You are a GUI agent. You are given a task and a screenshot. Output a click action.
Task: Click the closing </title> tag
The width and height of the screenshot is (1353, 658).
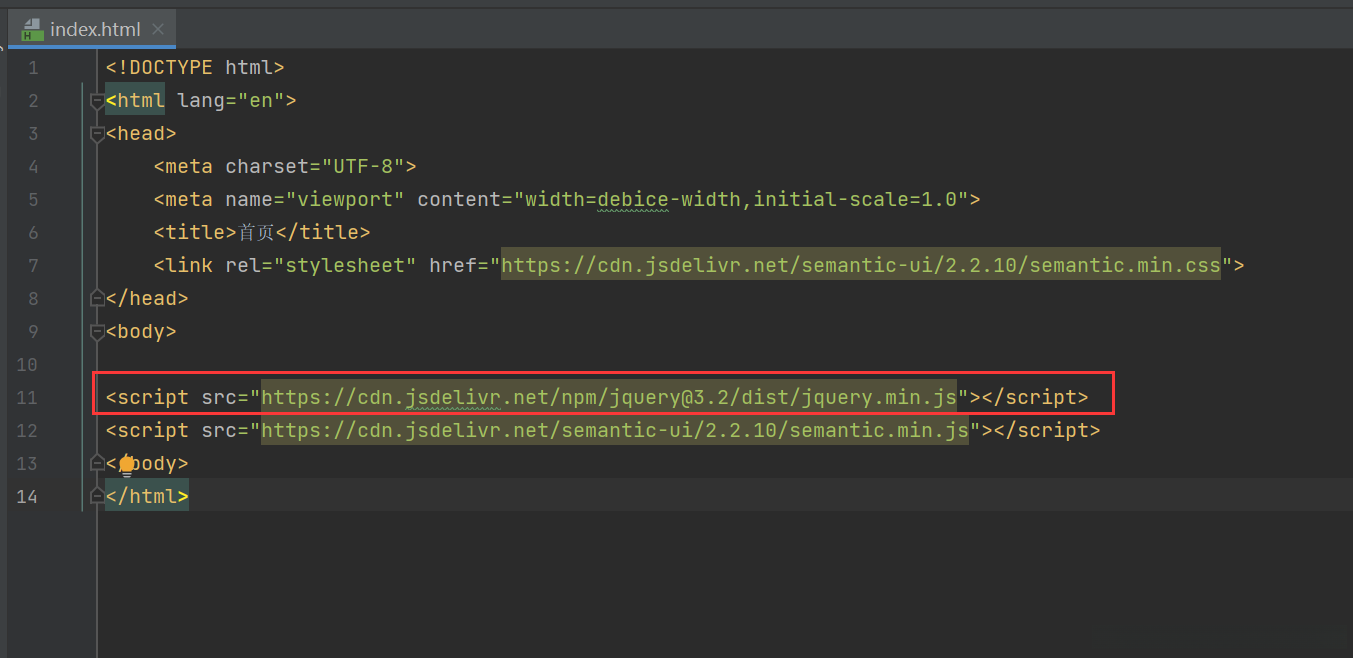click(x=323, y=233)
